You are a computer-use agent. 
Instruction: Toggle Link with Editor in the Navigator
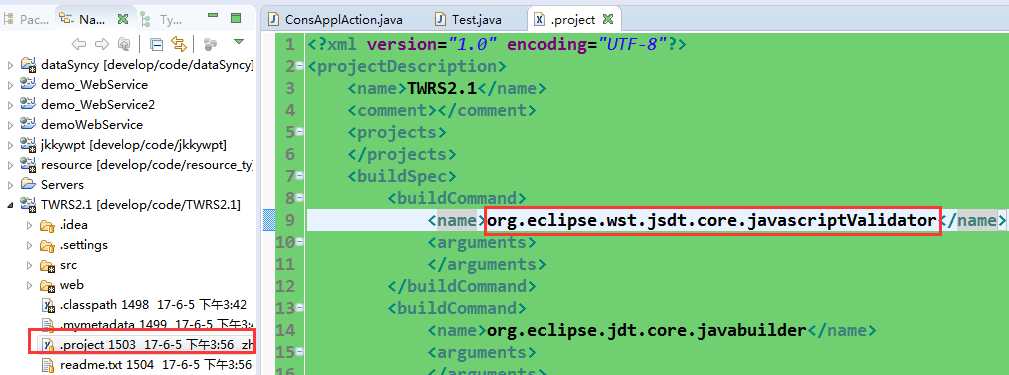179,44
